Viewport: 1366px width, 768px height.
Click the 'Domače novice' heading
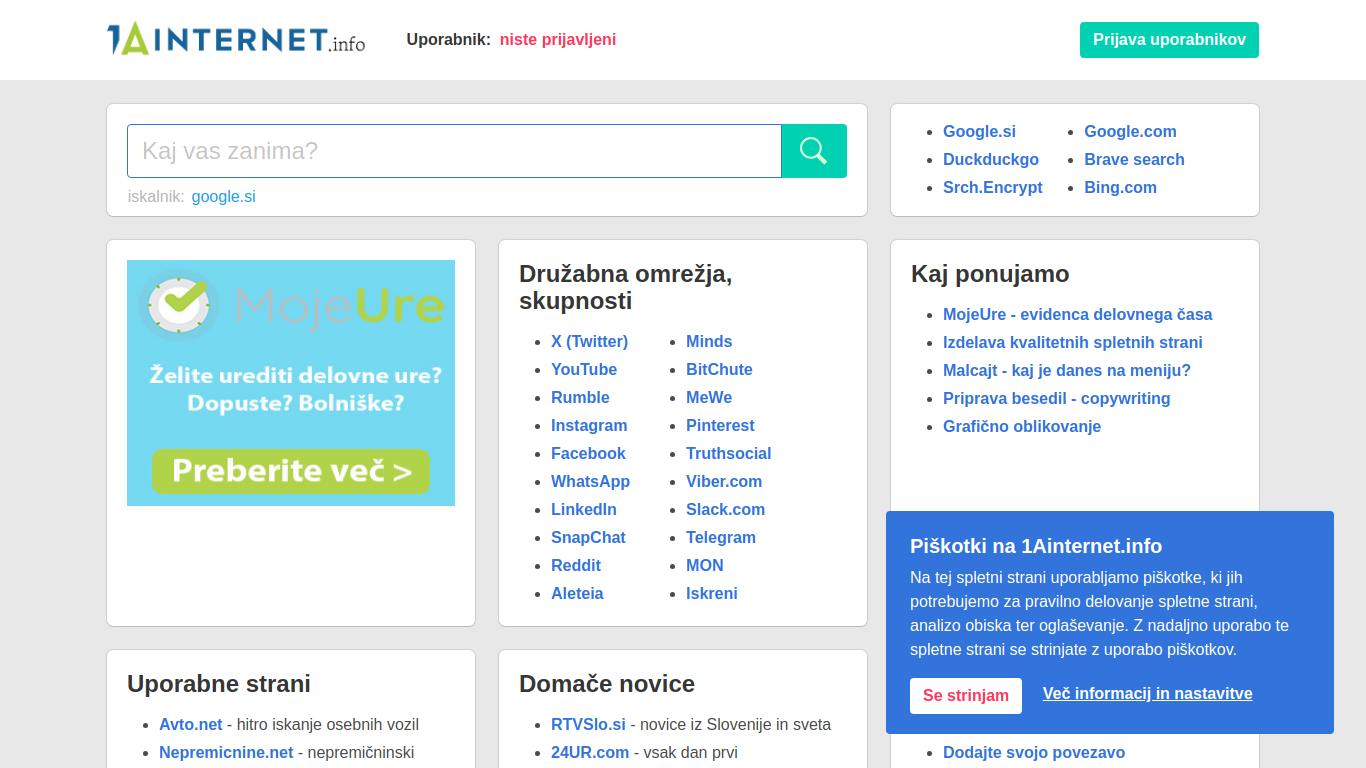point(607,684)
